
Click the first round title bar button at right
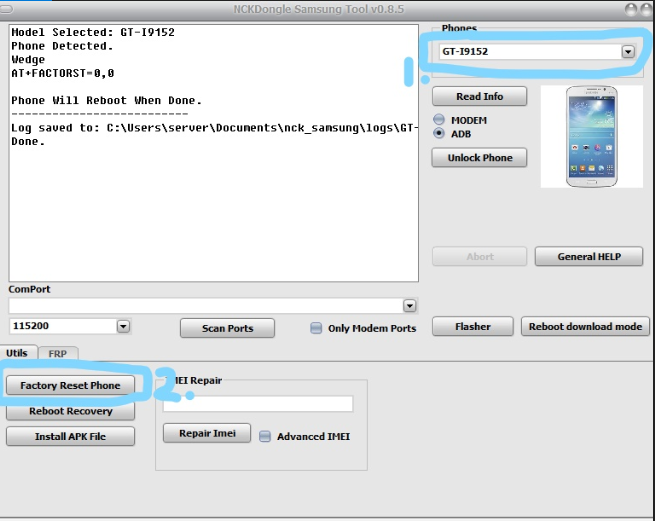(631, 9)
